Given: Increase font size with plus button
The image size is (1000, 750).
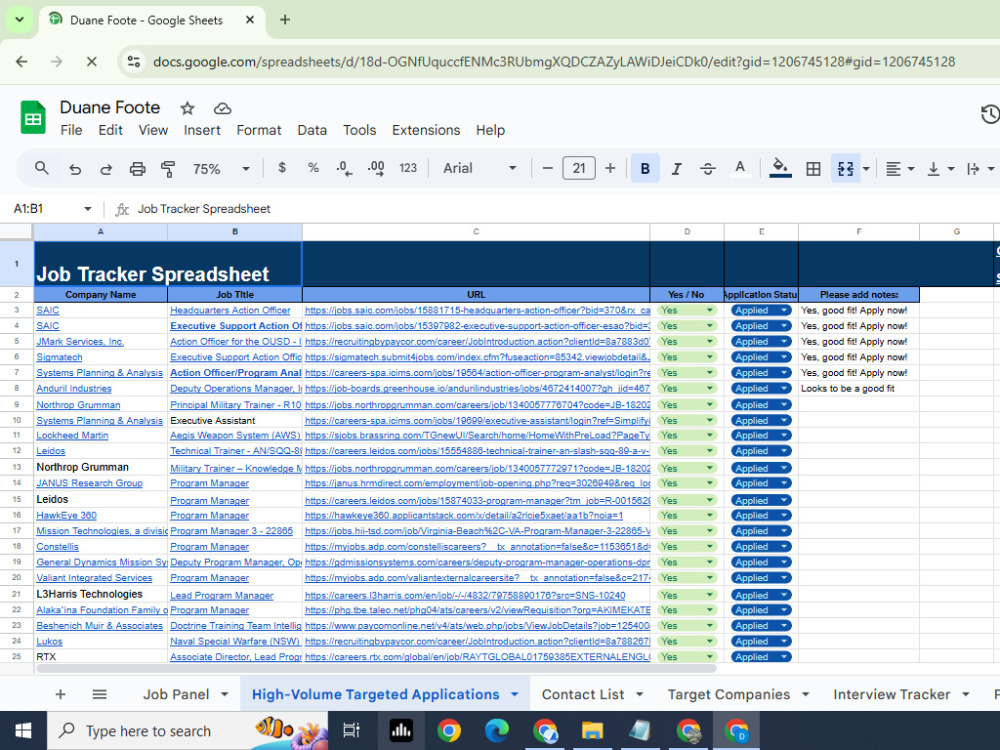Looking at the screenshot, I should click(x=610, y=168).
